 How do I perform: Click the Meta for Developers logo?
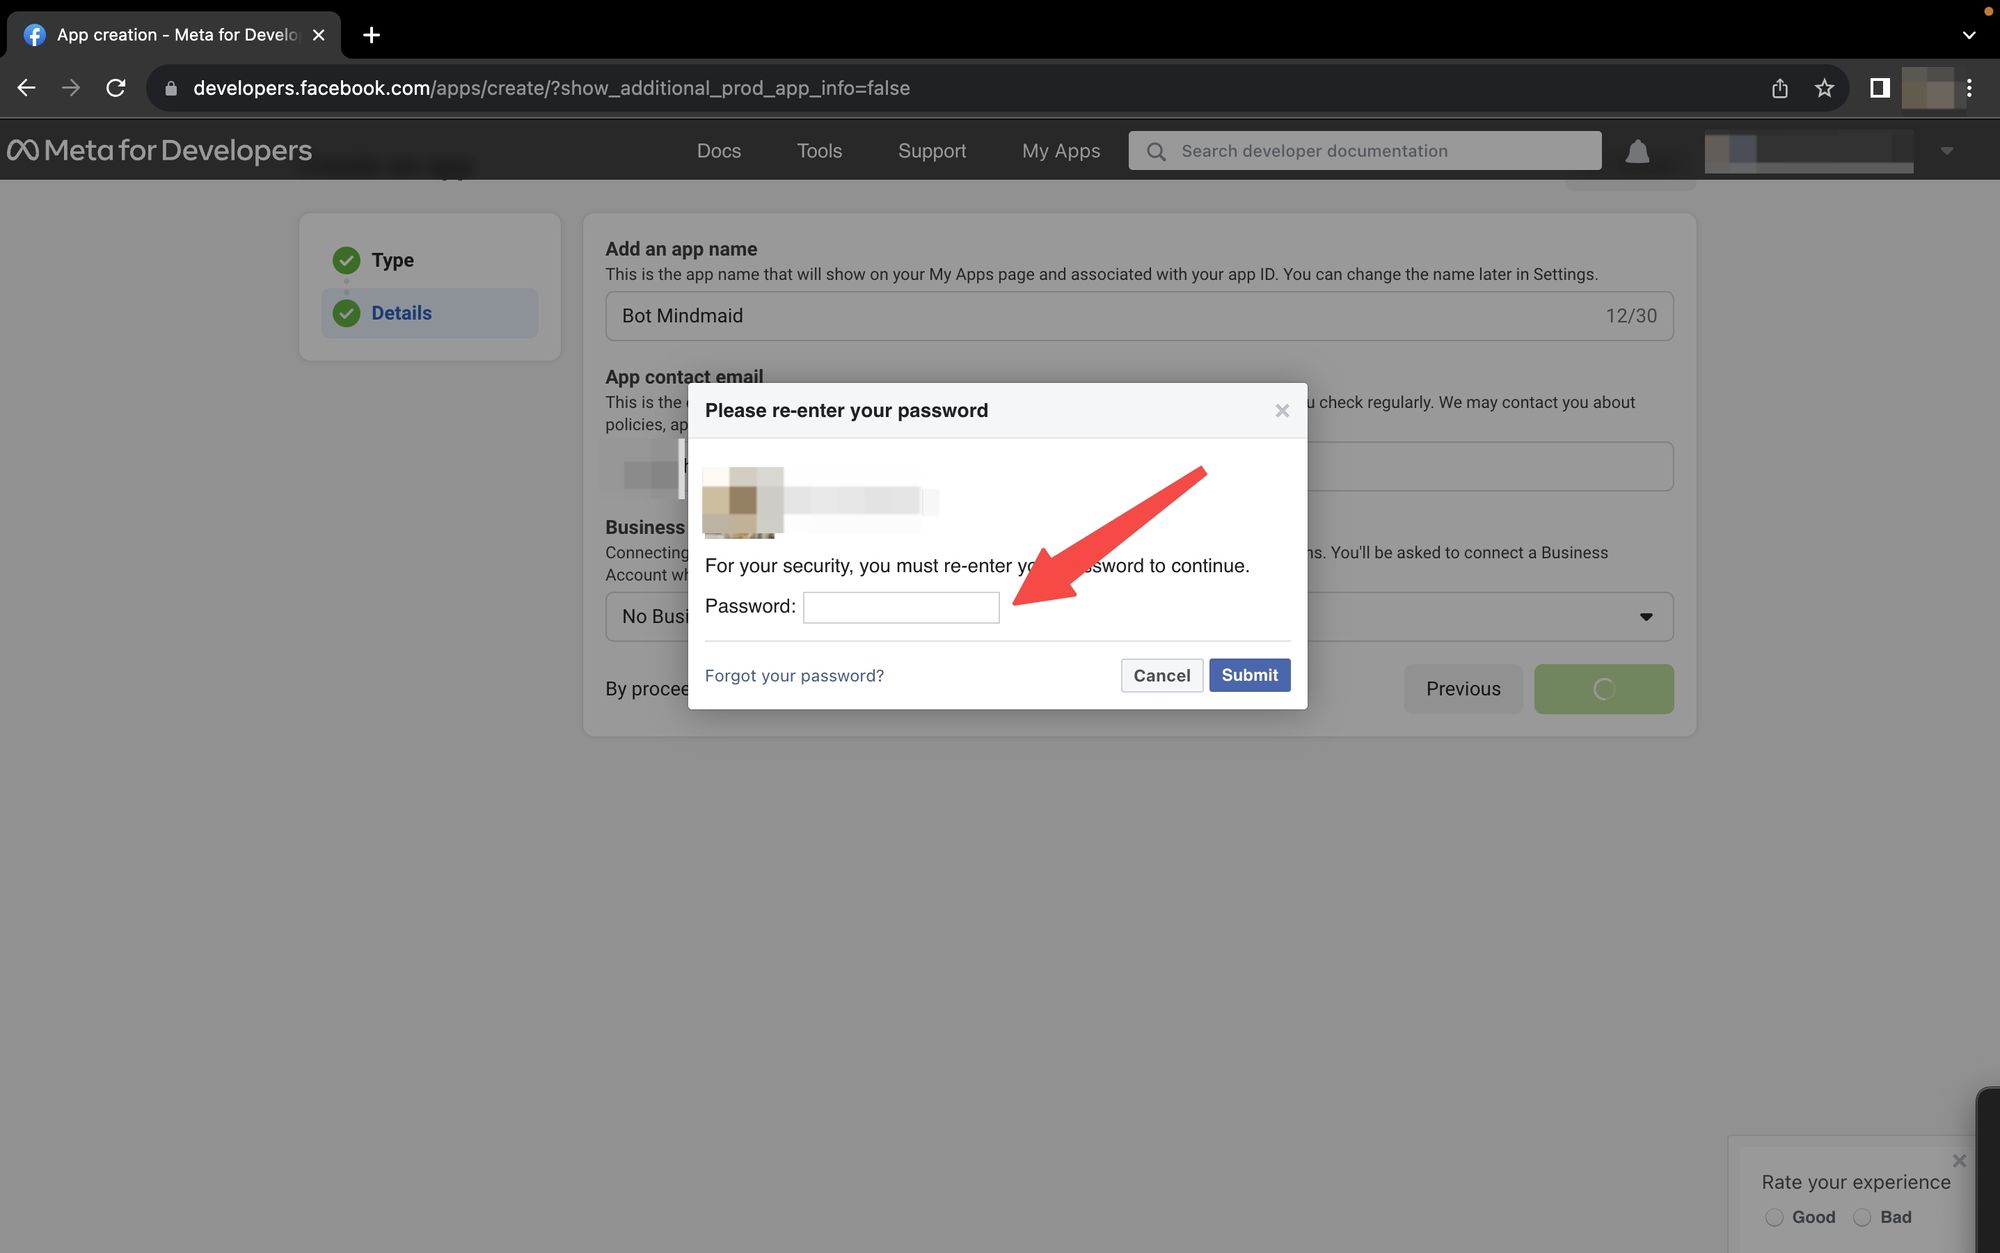point(157,149)
